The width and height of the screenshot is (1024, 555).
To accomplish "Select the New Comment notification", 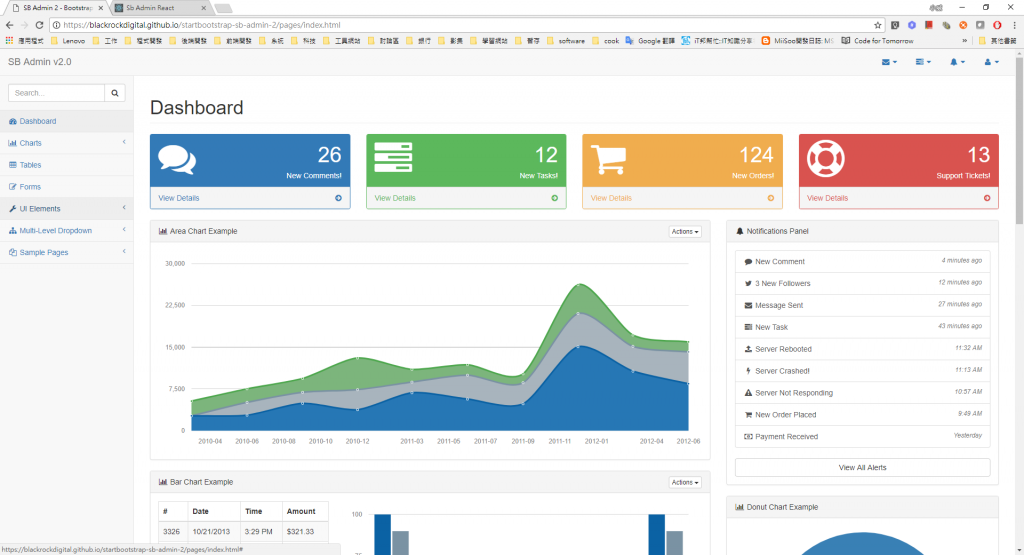I will tap(862, 261).
